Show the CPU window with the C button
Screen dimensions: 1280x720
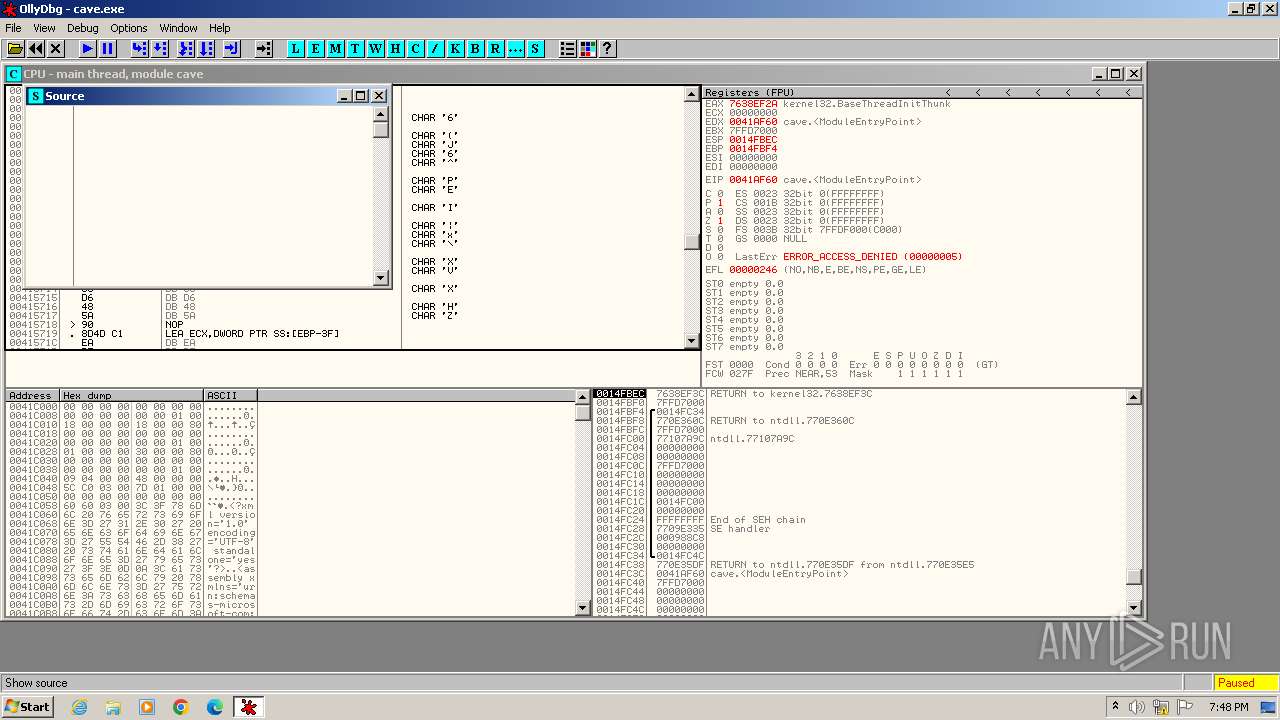coord(416,48)
